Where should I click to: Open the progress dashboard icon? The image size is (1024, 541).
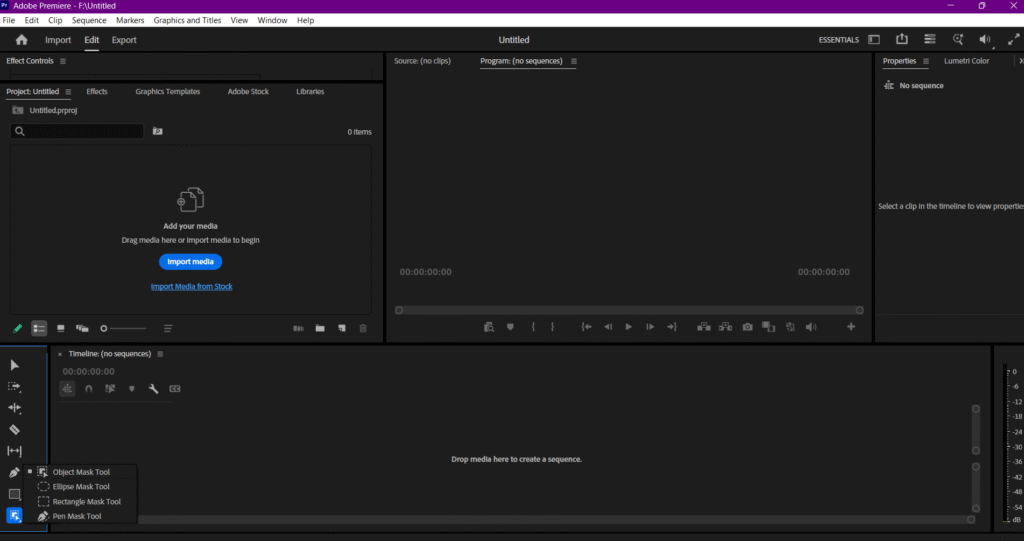coord(930,40)
